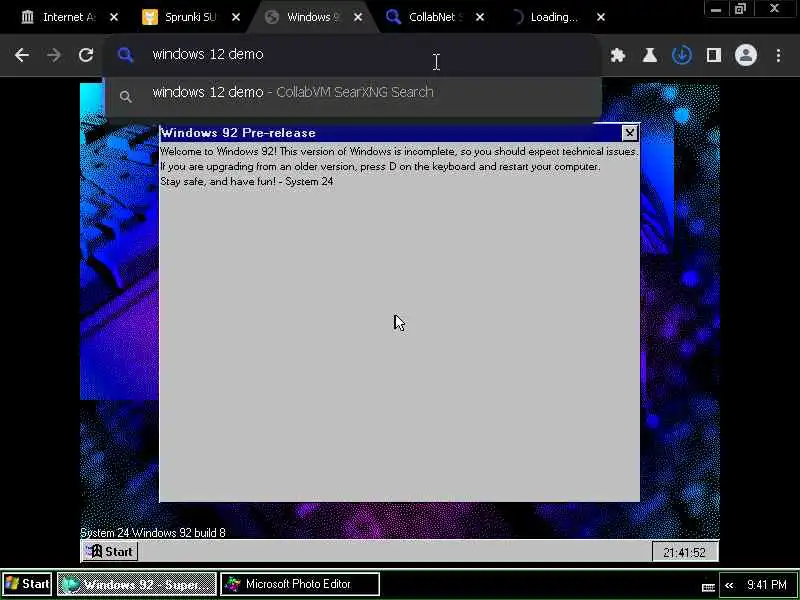Minimize the browser window

tap(716, 9)
